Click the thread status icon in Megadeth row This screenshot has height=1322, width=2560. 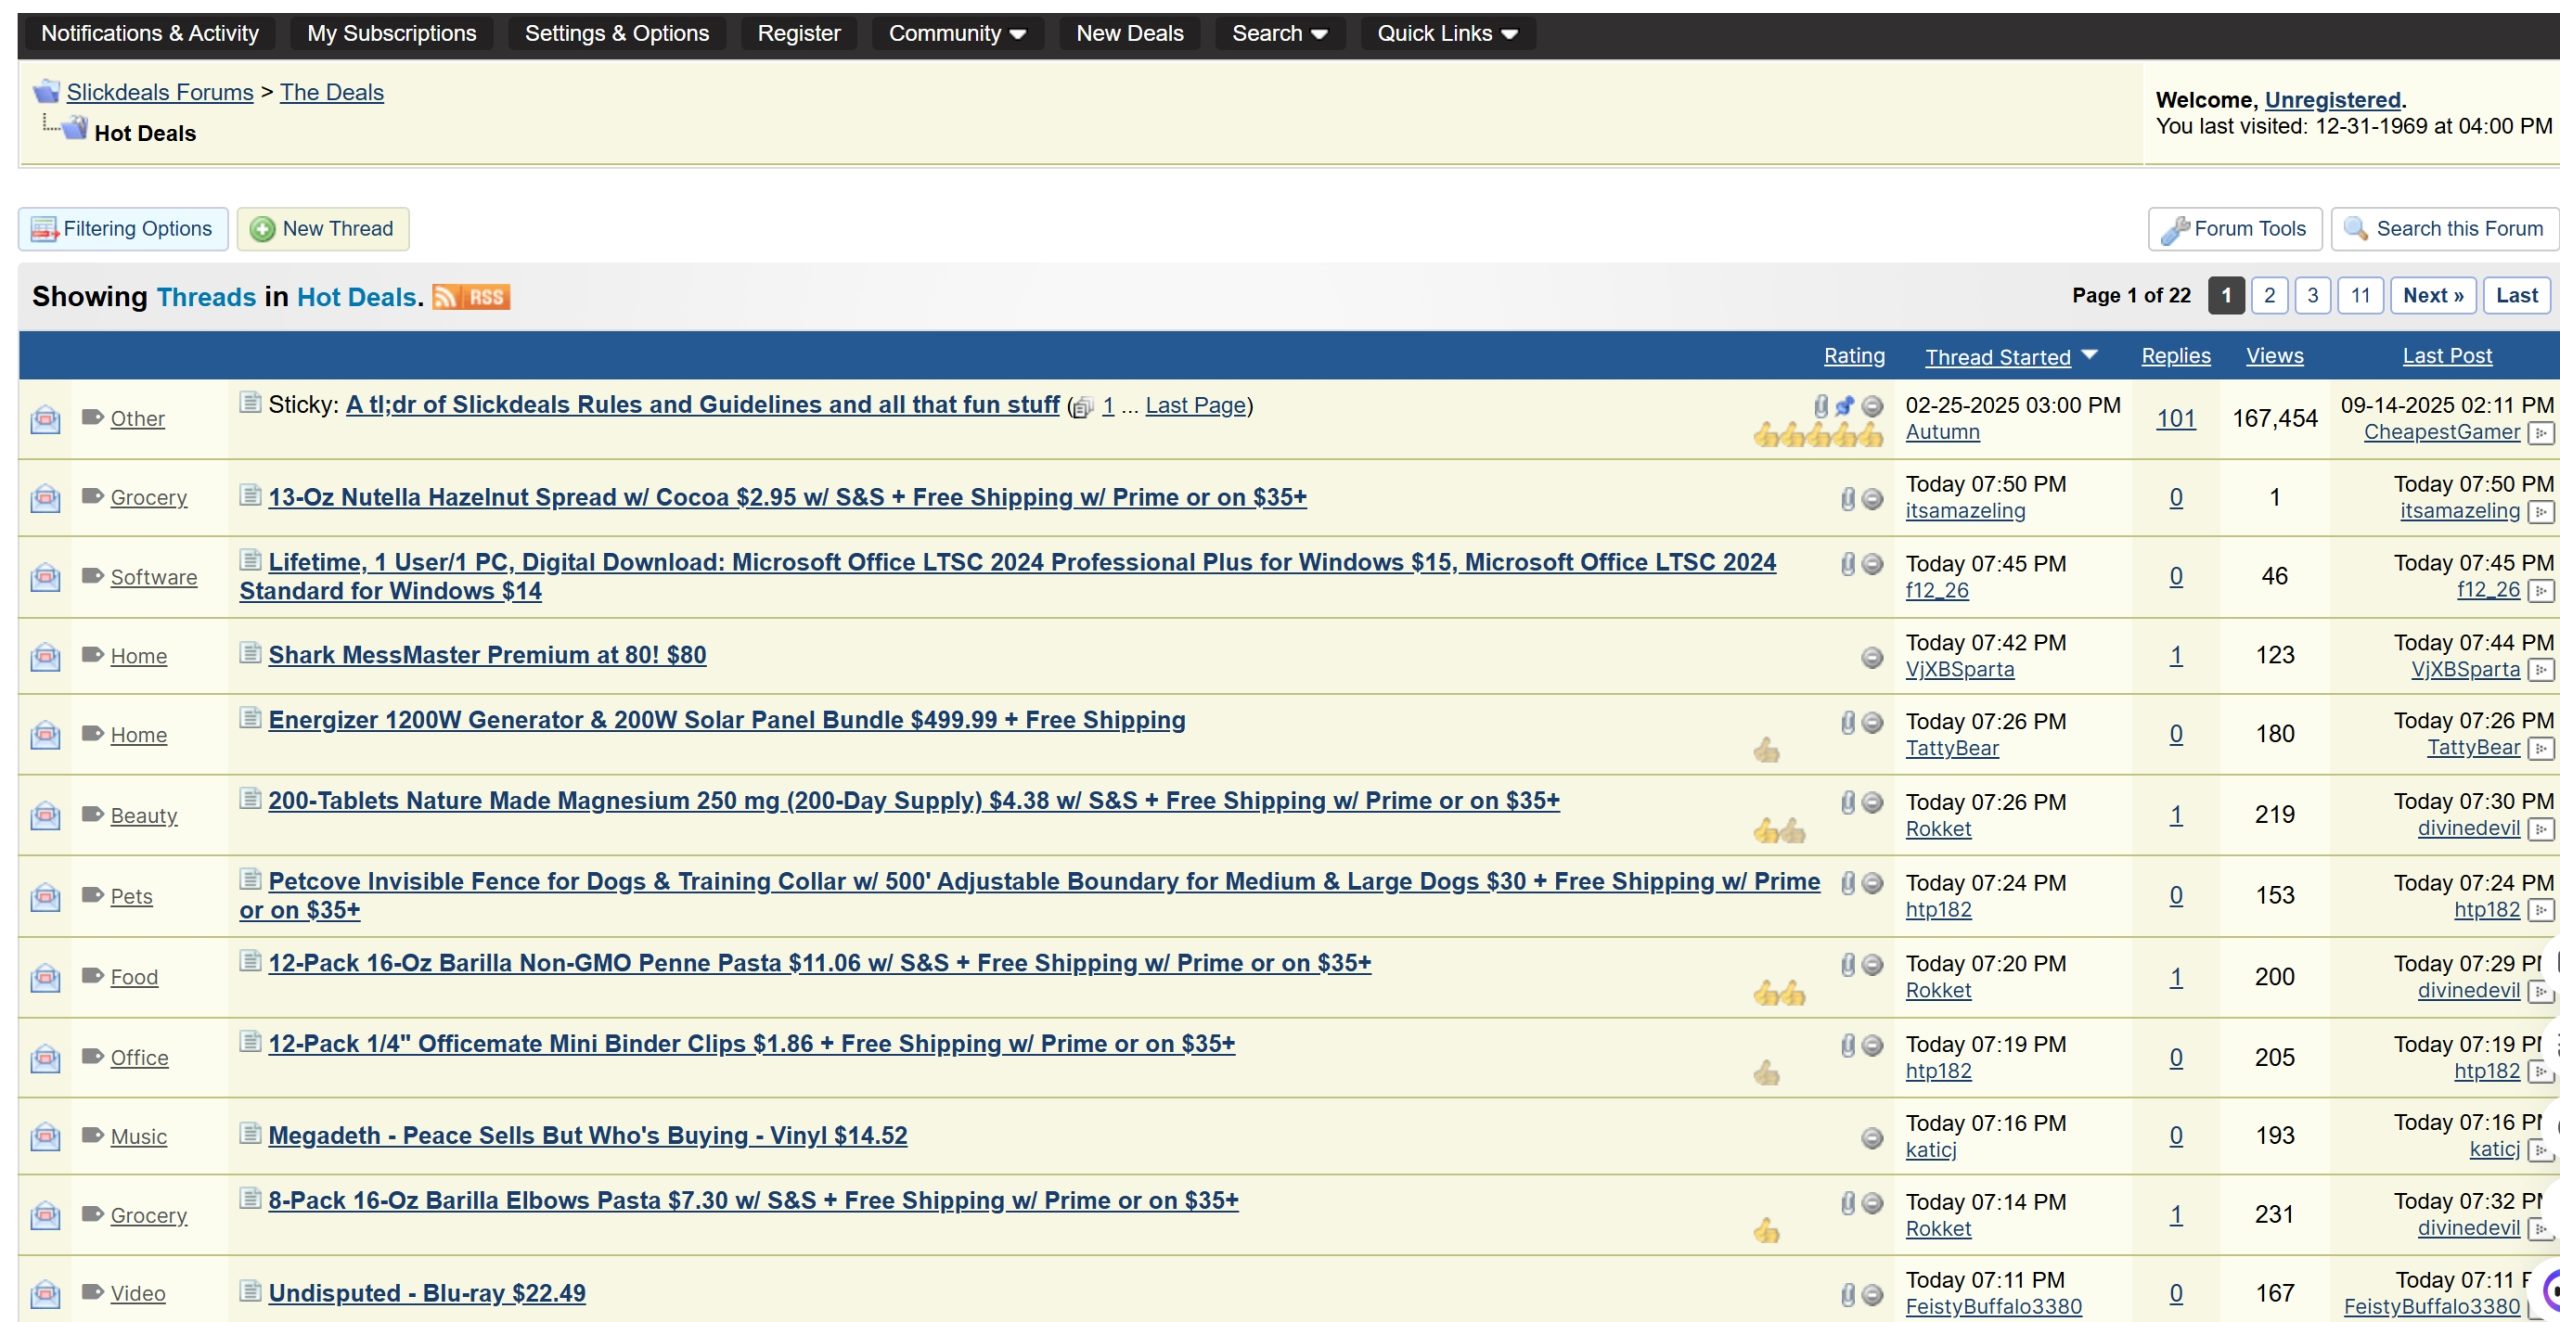point(45,1136)
